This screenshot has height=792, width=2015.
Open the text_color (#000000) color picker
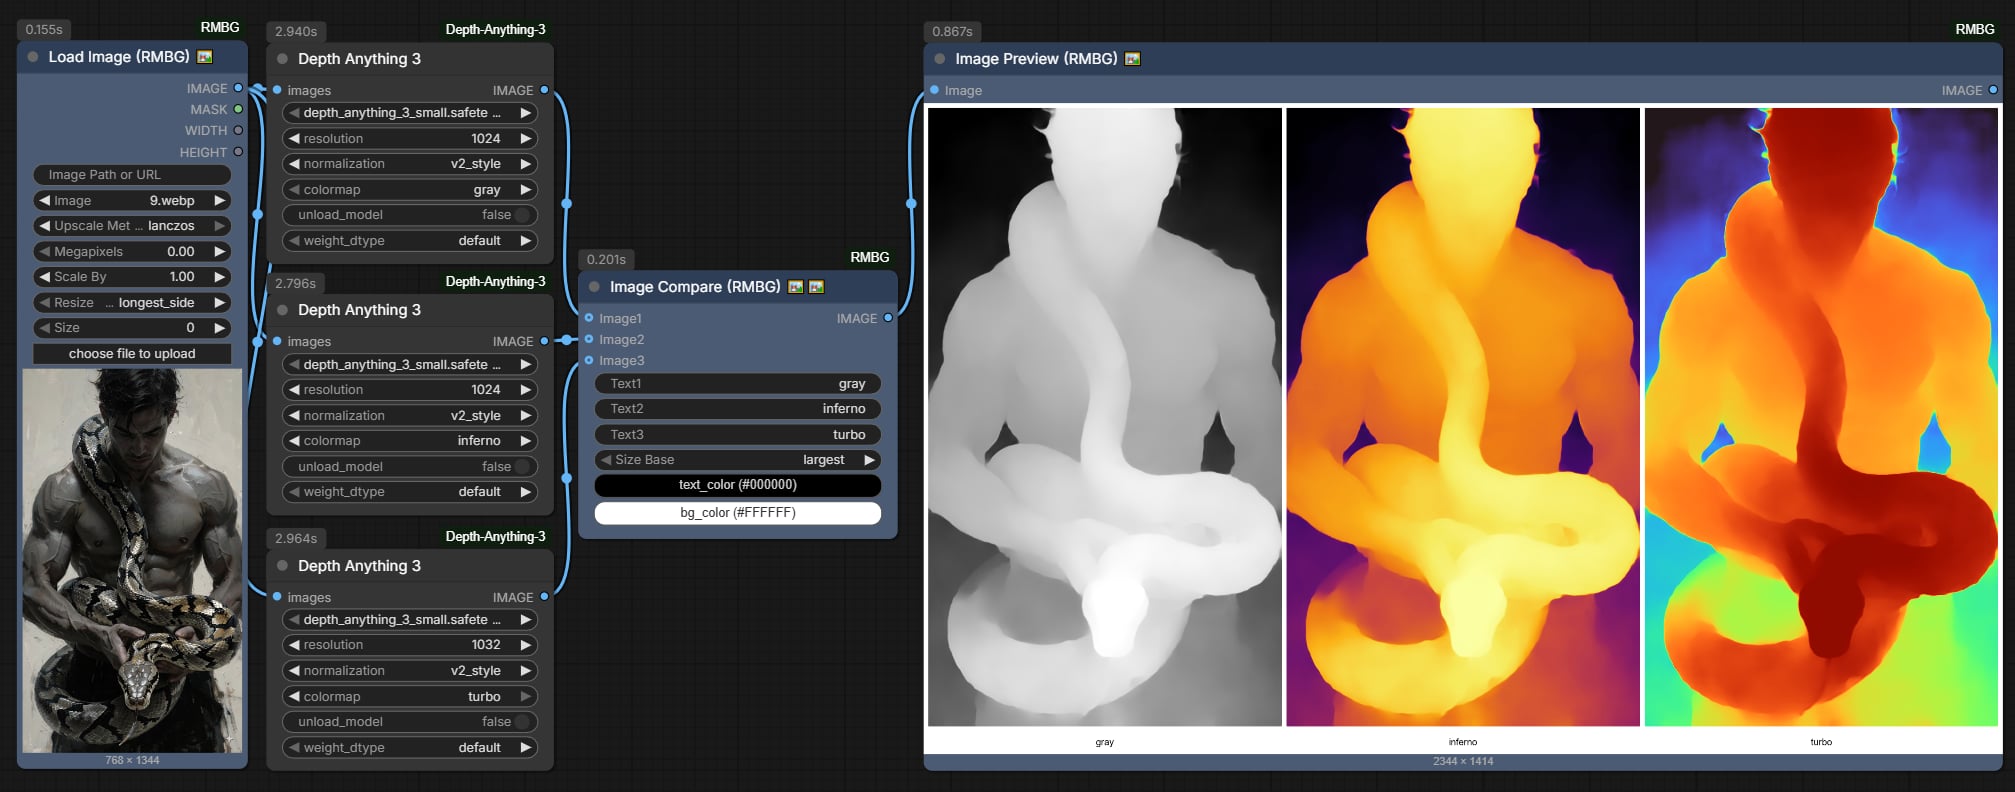pos(738,485)
